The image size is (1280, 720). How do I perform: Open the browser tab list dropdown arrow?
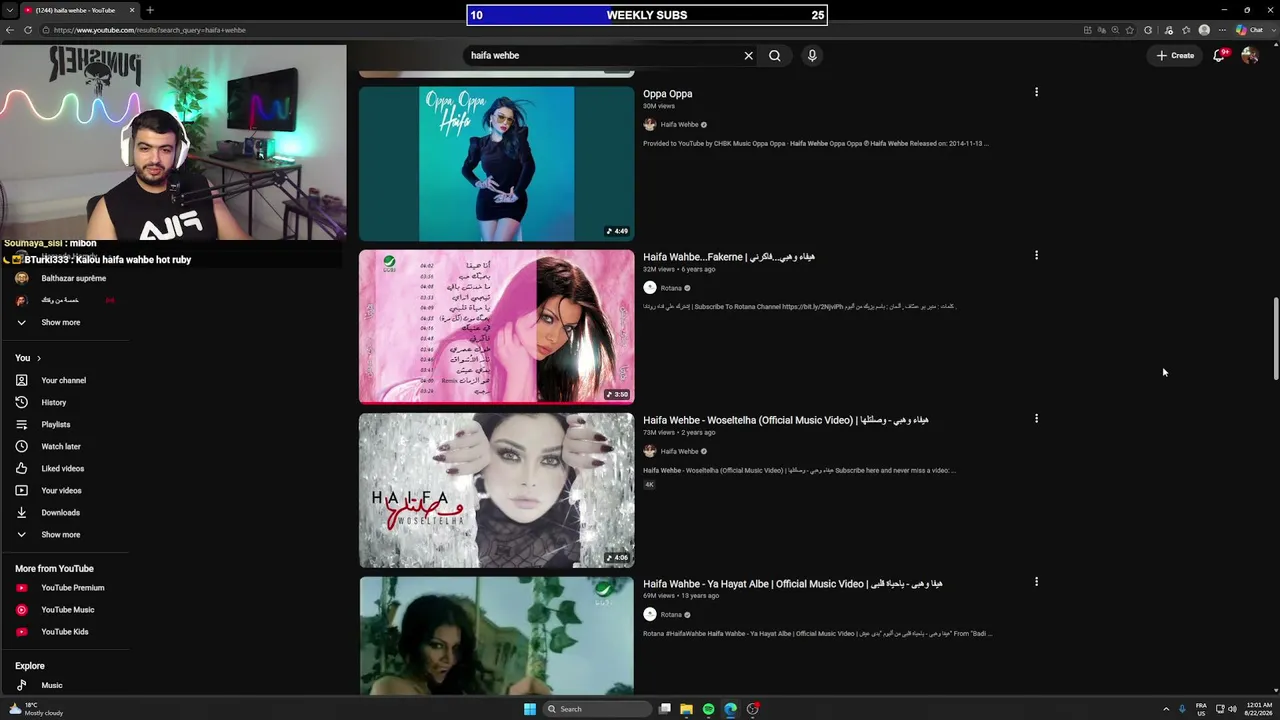(10, 10)
